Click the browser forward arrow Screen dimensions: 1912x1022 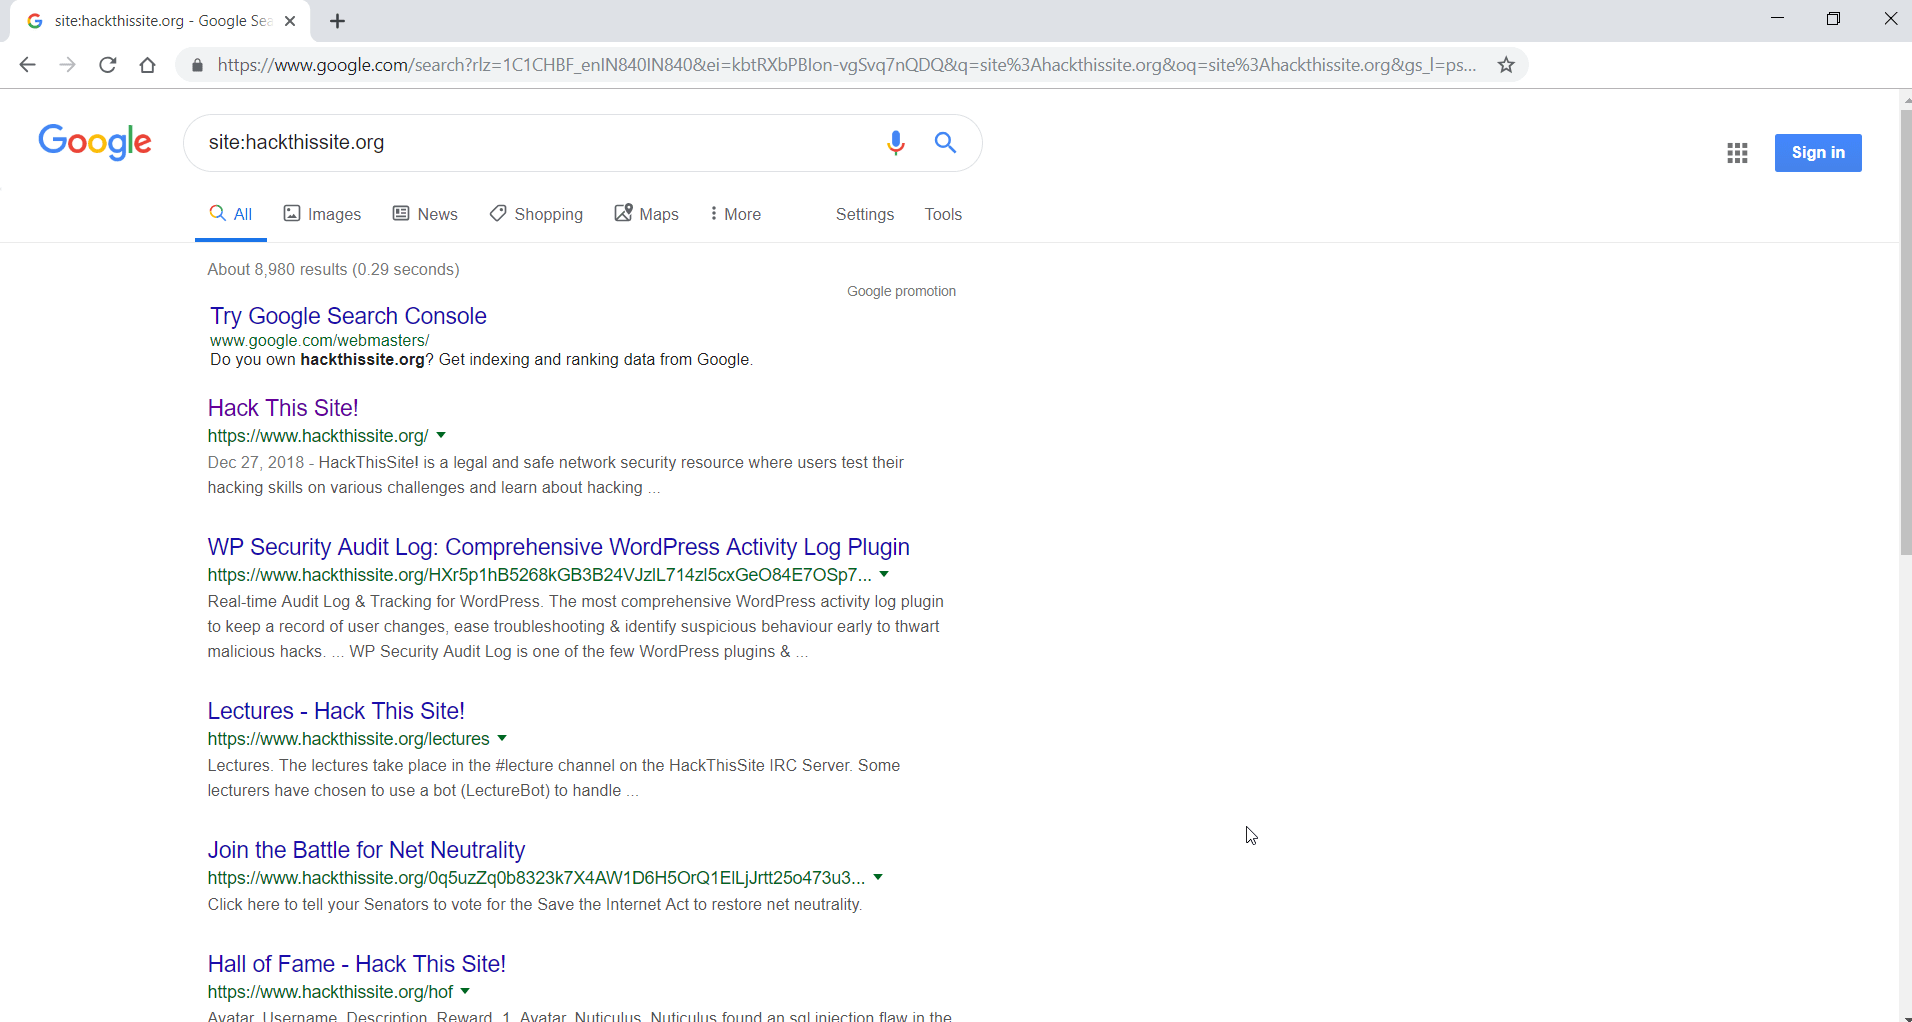tap(67, 65)
